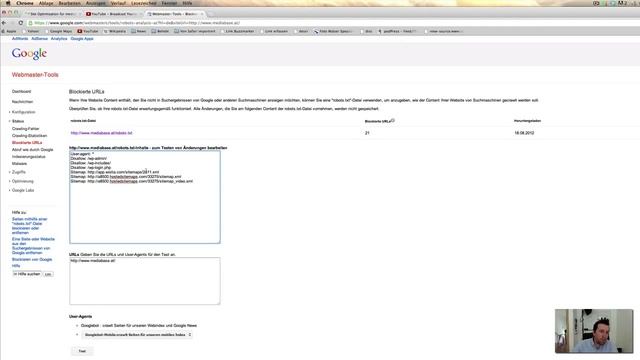Click the Los help search button
This screenshot has height=360, width=640.
[48, 274]
